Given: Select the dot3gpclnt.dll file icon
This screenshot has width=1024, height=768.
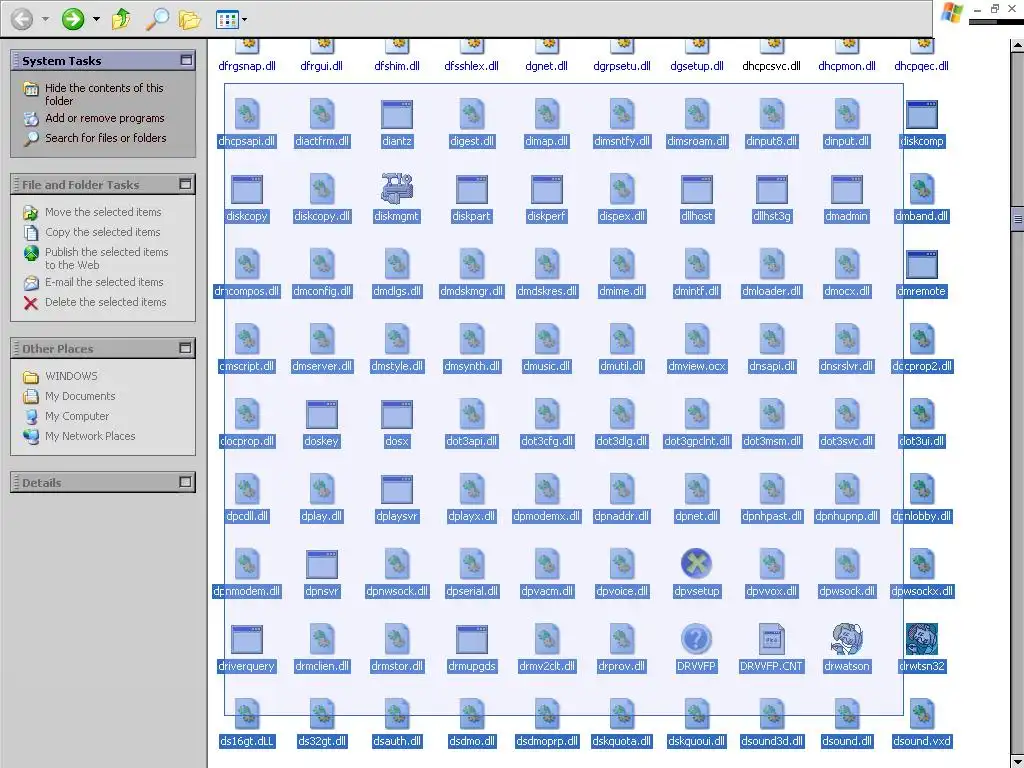Looking at the screenshot, I should tap(696, 414).
